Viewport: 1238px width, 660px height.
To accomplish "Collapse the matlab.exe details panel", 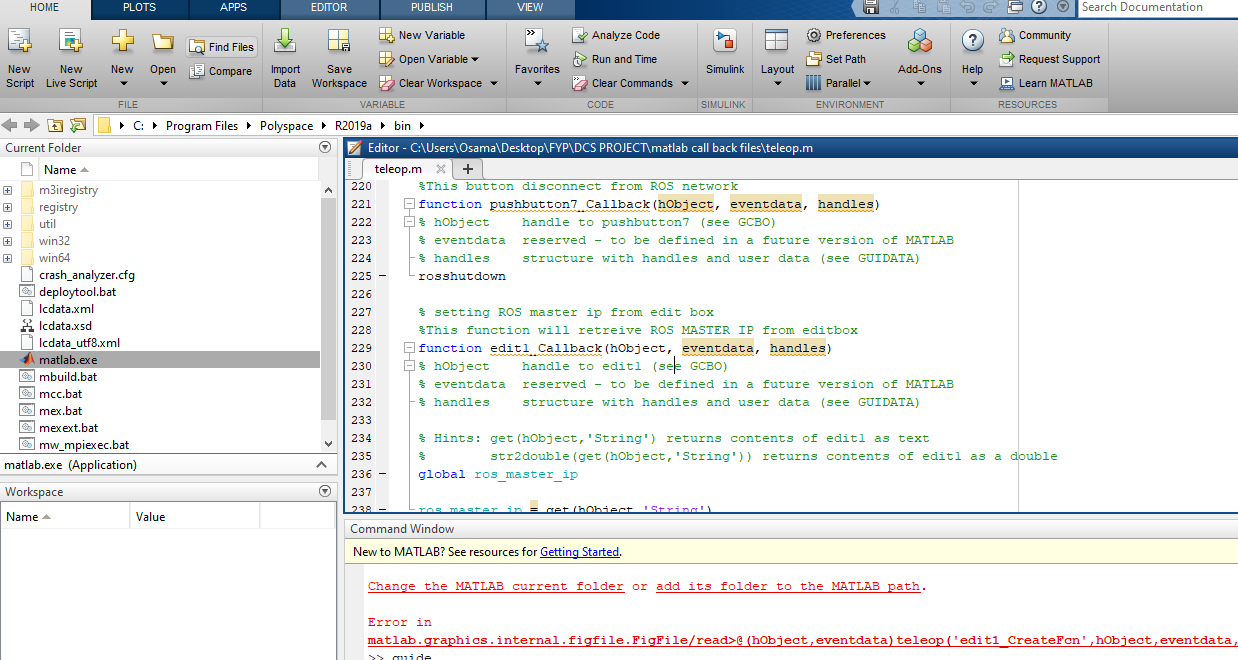I will (321, 465).
